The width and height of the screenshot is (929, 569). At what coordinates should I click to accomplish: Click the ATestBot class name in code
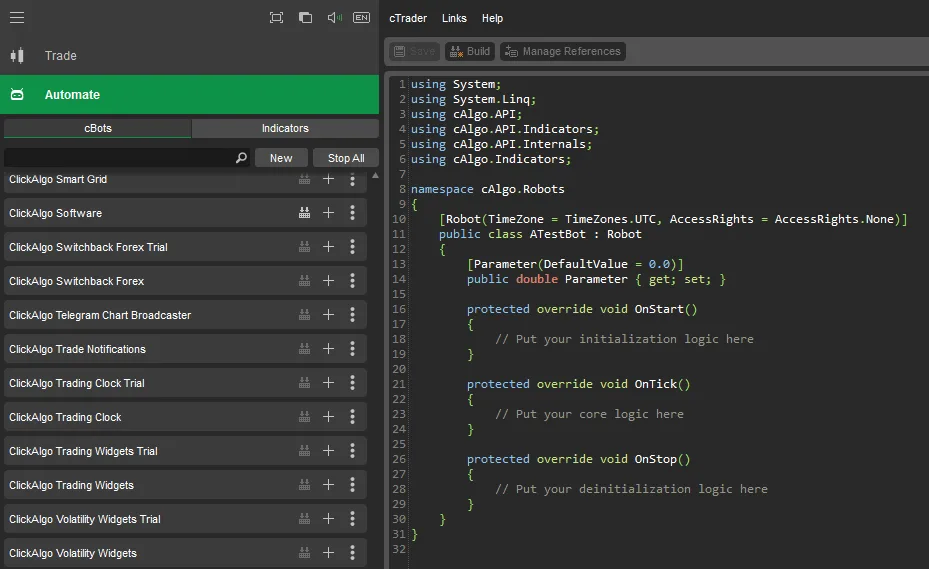click(x=558, y=234)
